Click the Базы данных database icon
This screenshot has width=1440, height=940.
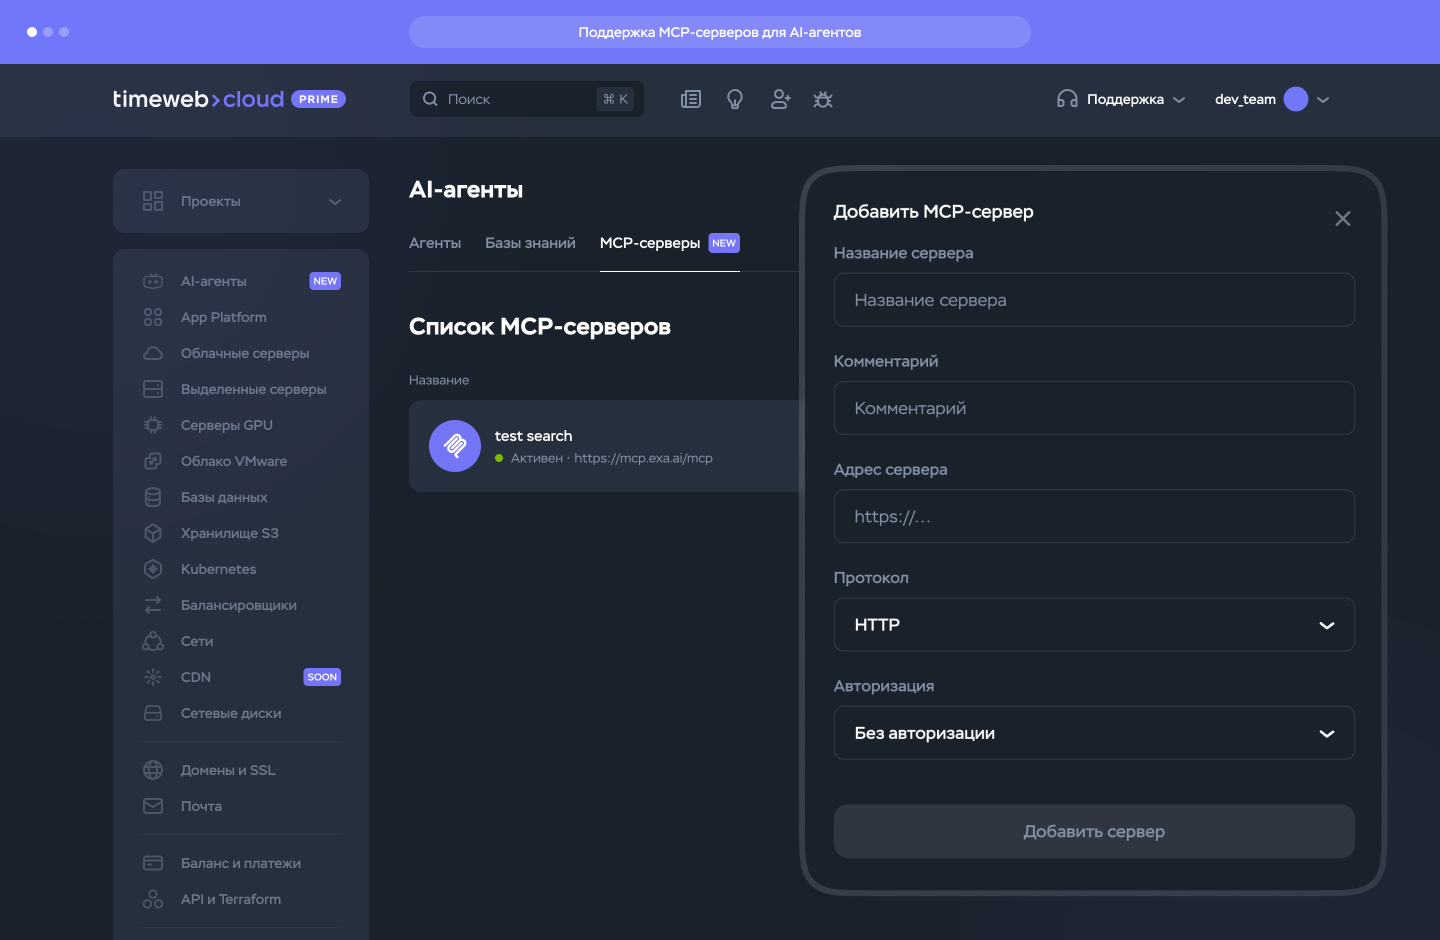153,497
